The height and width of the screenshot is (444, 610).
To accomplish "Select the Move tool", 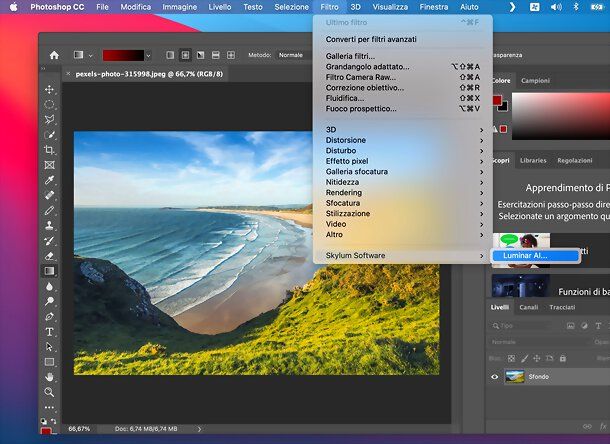I will [49, 90].
